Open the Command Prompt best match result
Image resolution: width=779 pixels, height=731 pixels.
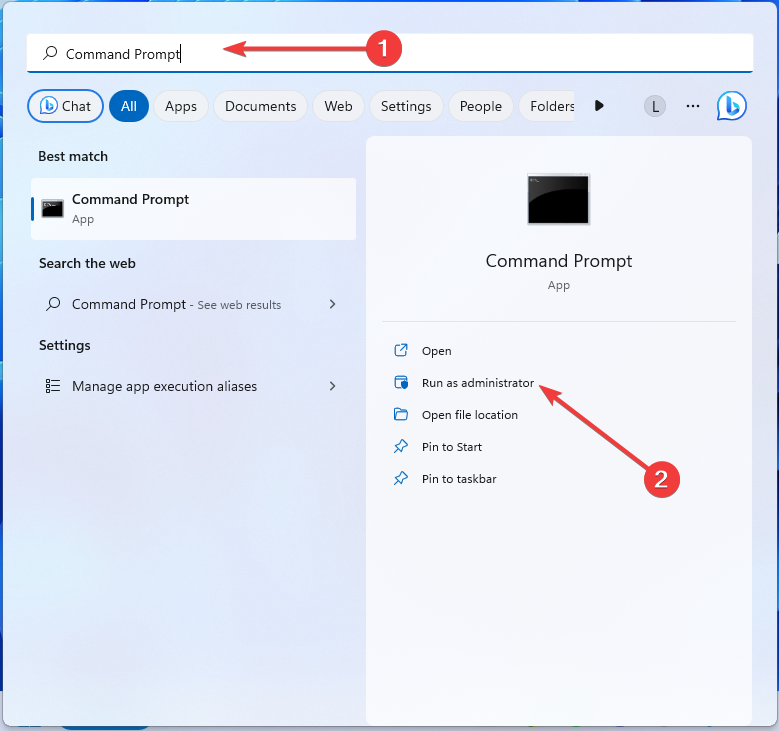[193, 209]
